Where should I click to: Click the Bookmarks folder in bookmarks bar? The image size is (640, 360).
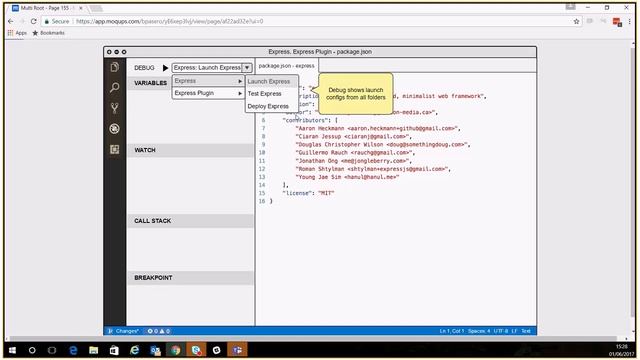pyautogui.click(x=49, y=33)
